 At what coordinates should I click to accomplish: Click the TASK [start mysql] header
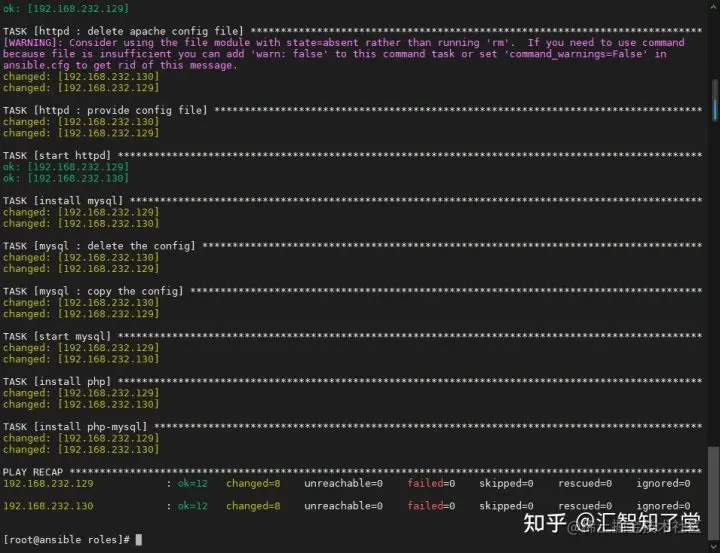[x=57, y=336]
